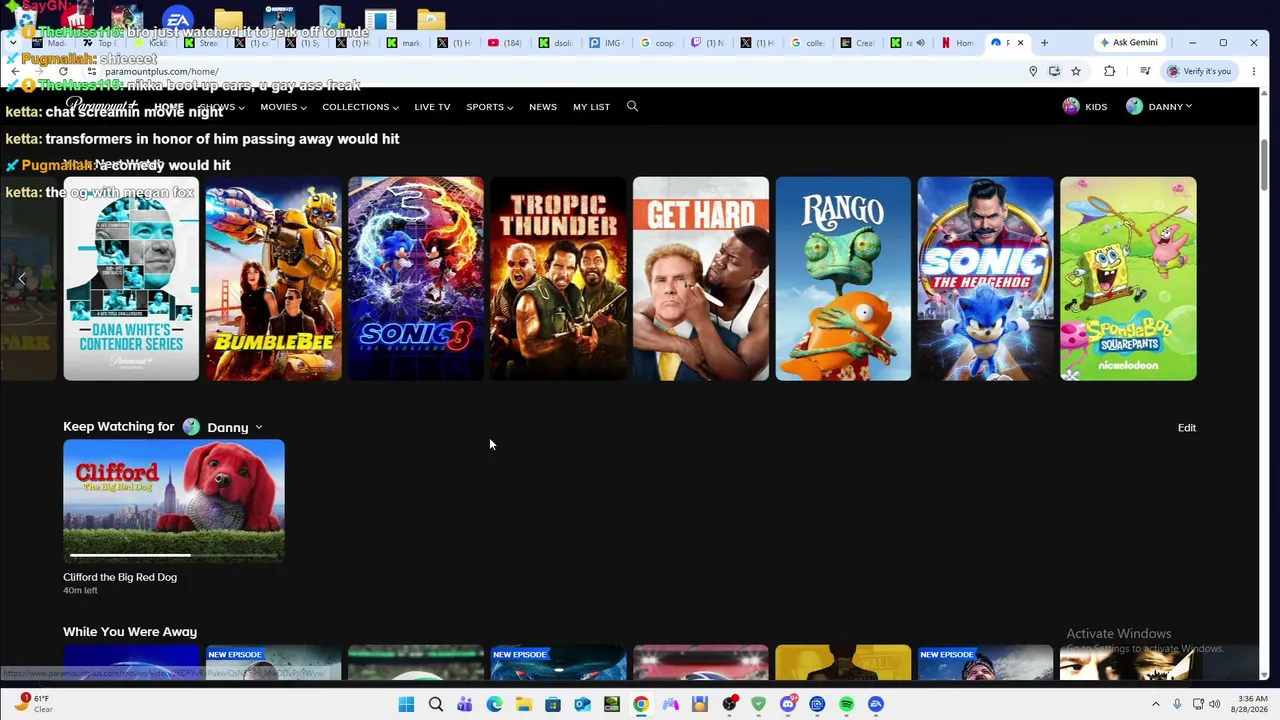
Task: Switch to the YouTube (184) browser tab
Action: [x=507, y=43]
